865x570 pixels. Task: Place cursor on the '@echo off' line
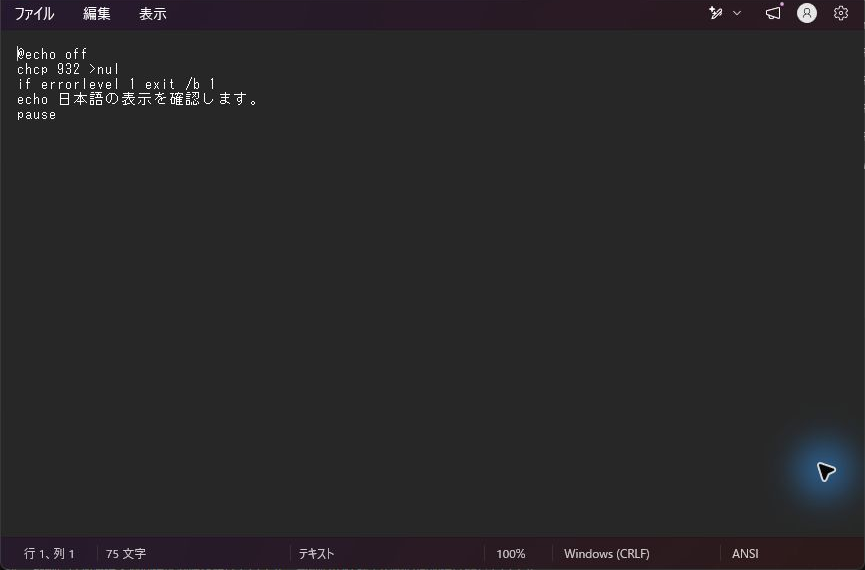tap(52, 54)
